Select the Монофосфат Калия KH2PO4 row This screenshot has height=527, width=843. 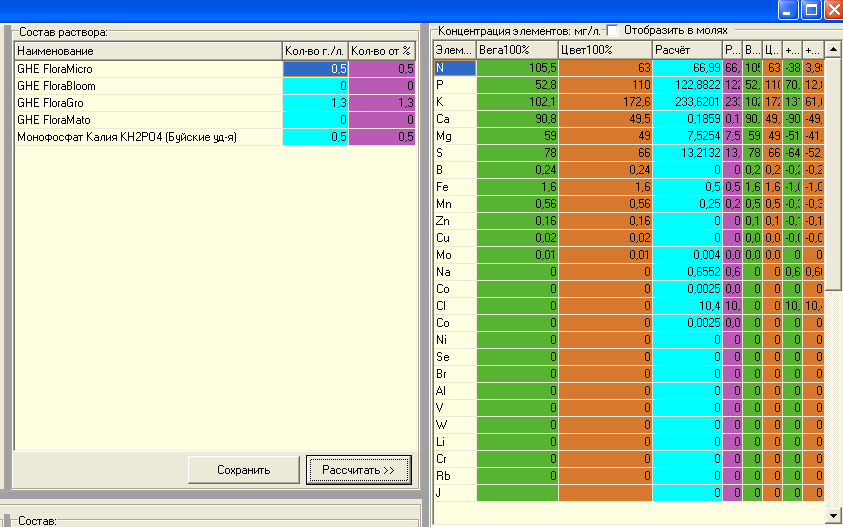215,137
